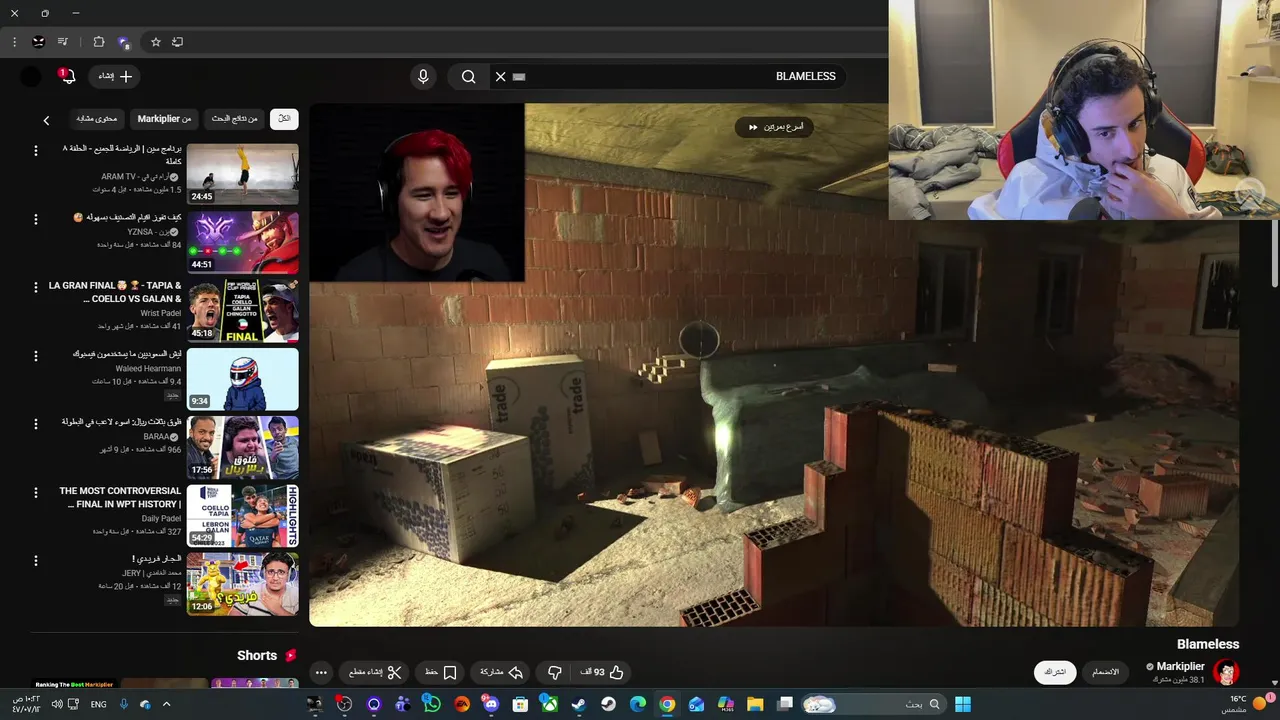Open options for LA GRAN FINAL video

click(x=36, y=287)
